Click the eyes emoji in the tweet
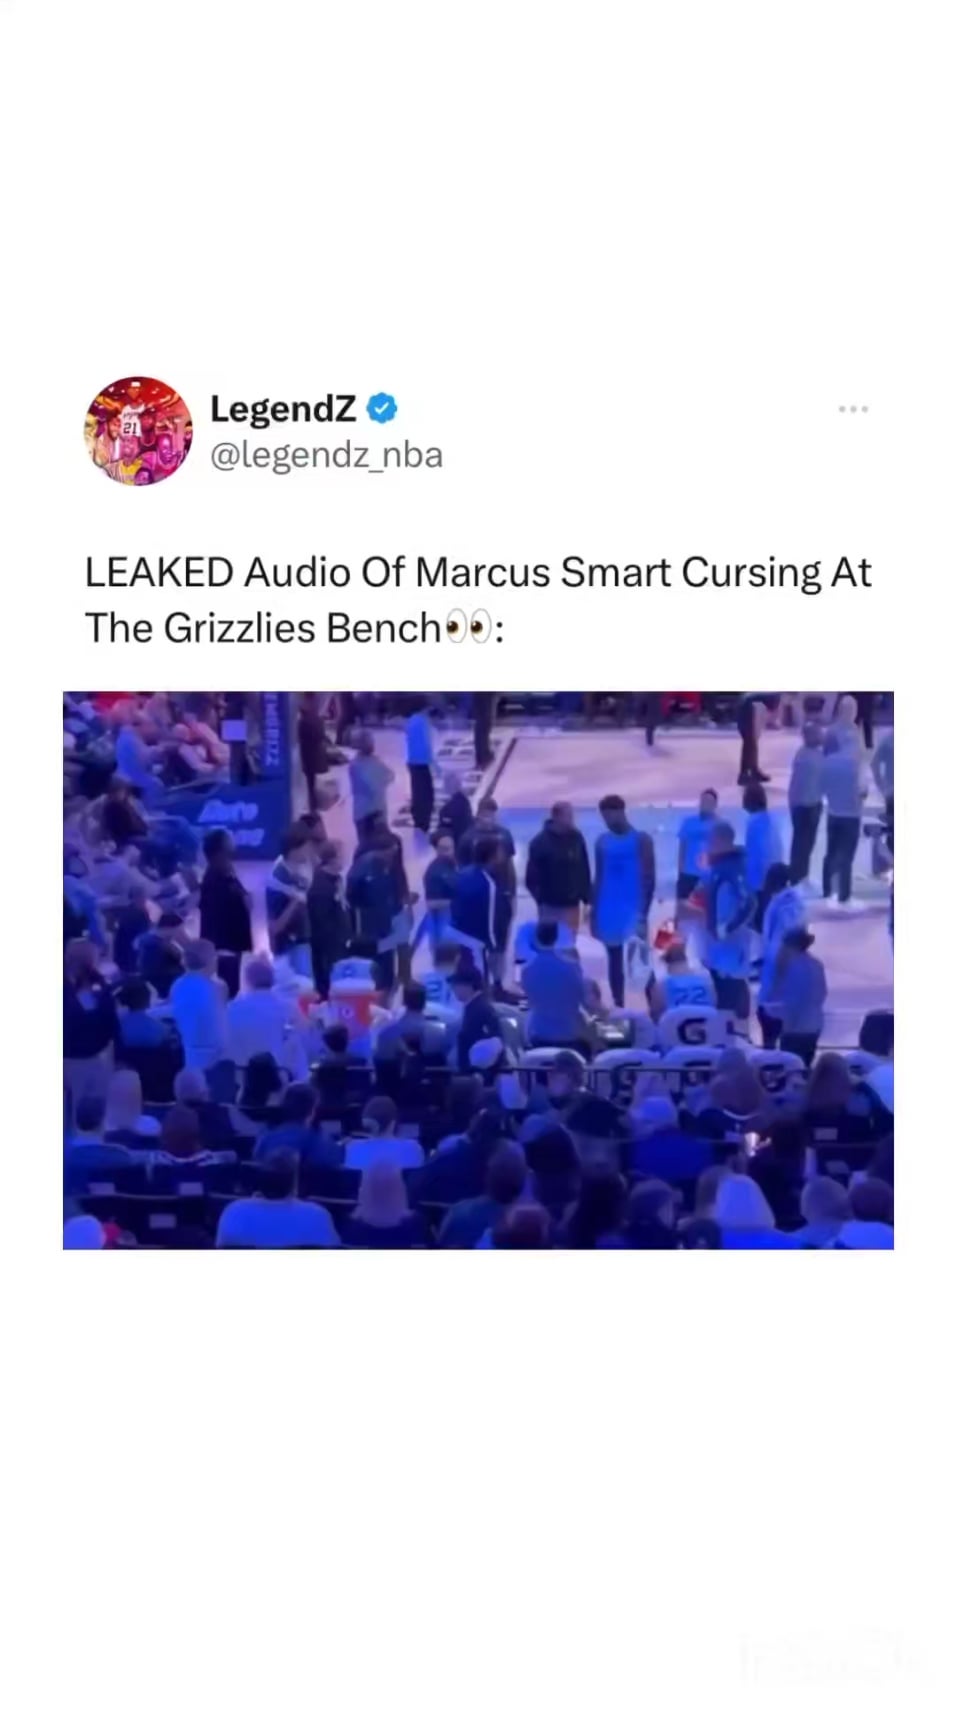 (468, 628)
